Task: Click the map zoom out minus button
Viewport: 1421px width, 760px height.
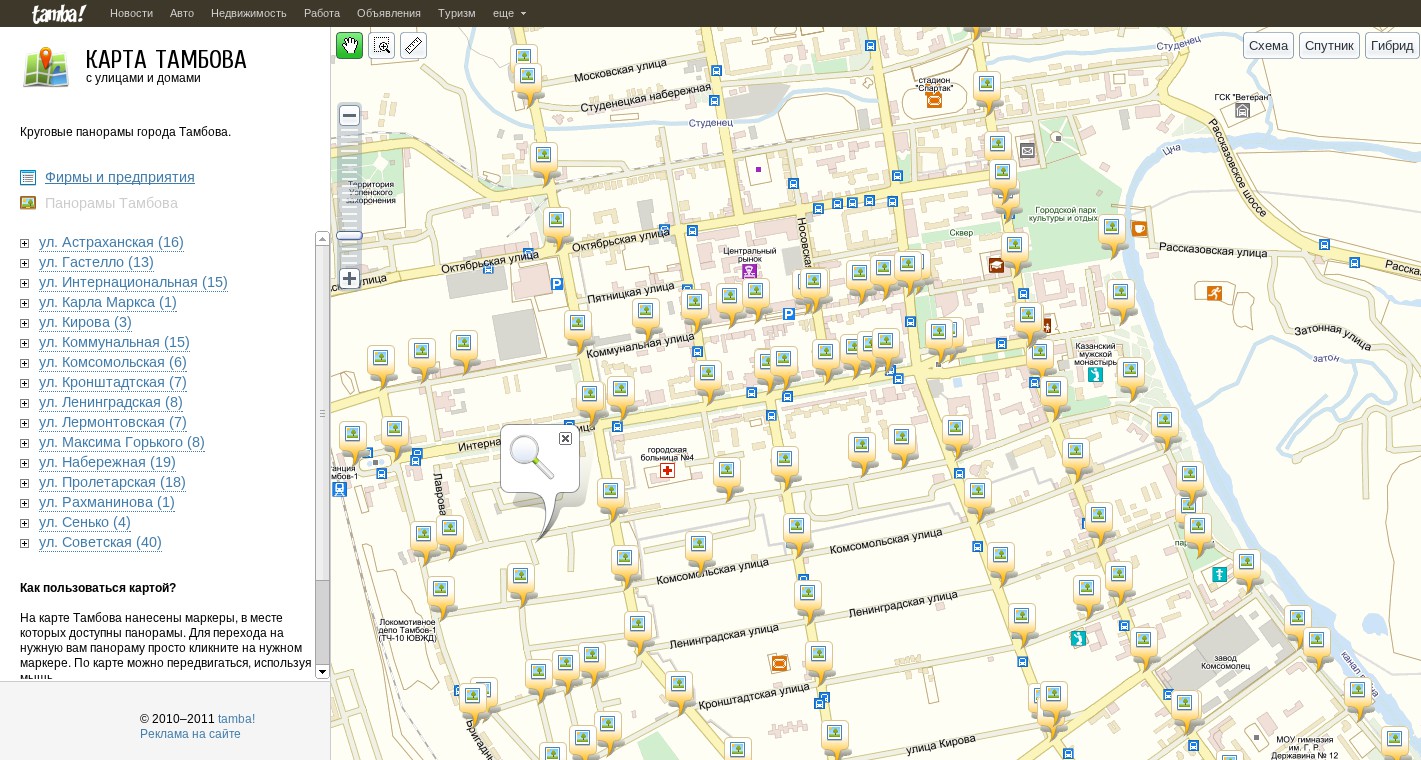Action: point(349,116)
